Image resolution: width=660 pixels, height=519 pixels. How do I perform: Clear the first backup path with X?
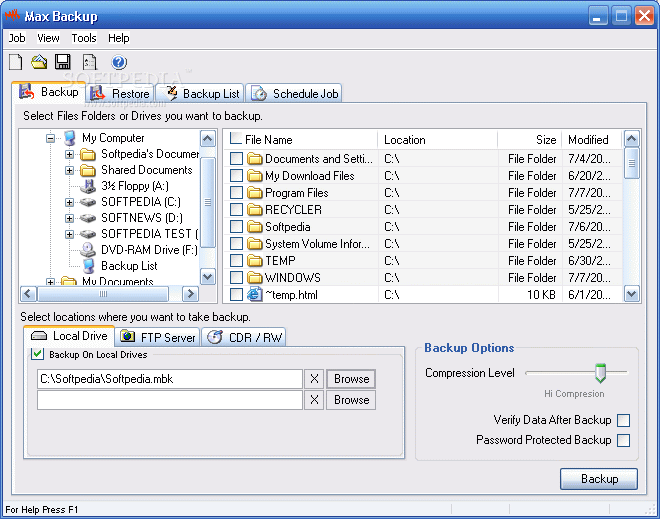click(314, 379)
